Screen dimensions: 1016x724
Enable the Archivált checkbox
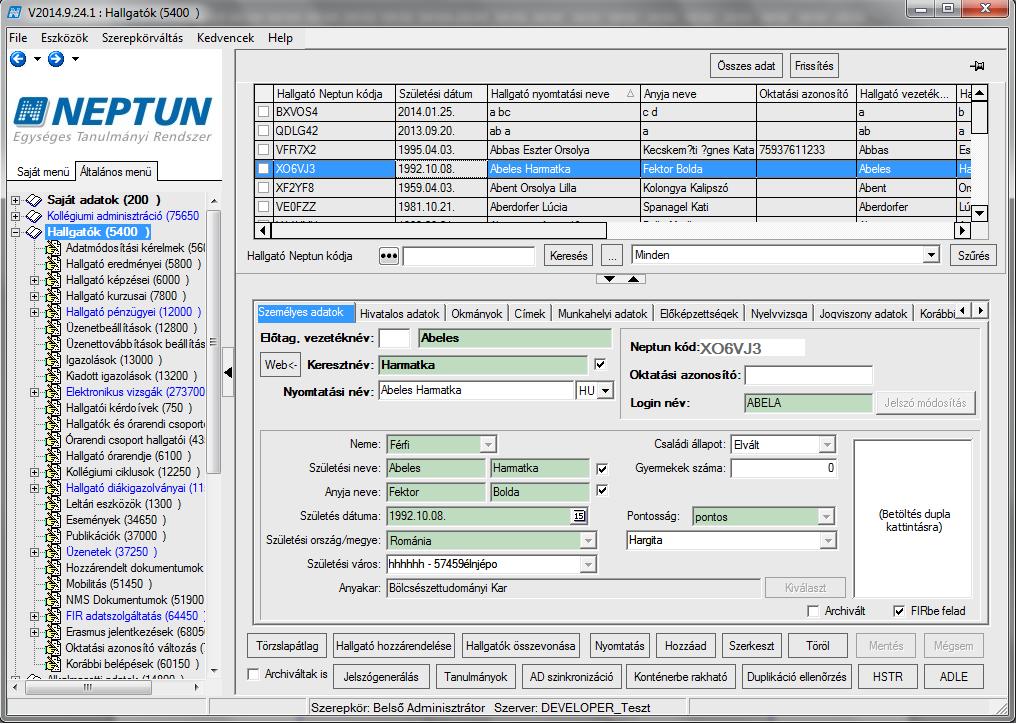pos(813,611)
